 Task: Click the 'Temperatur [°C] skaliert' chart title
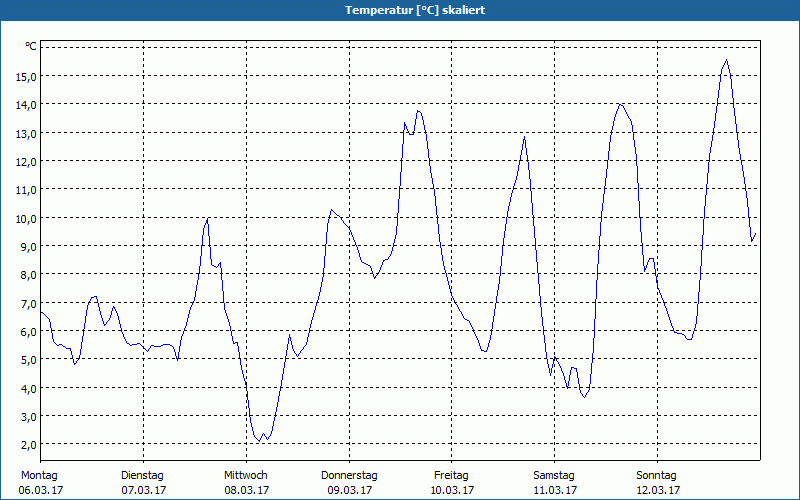[x=400, y=10]
